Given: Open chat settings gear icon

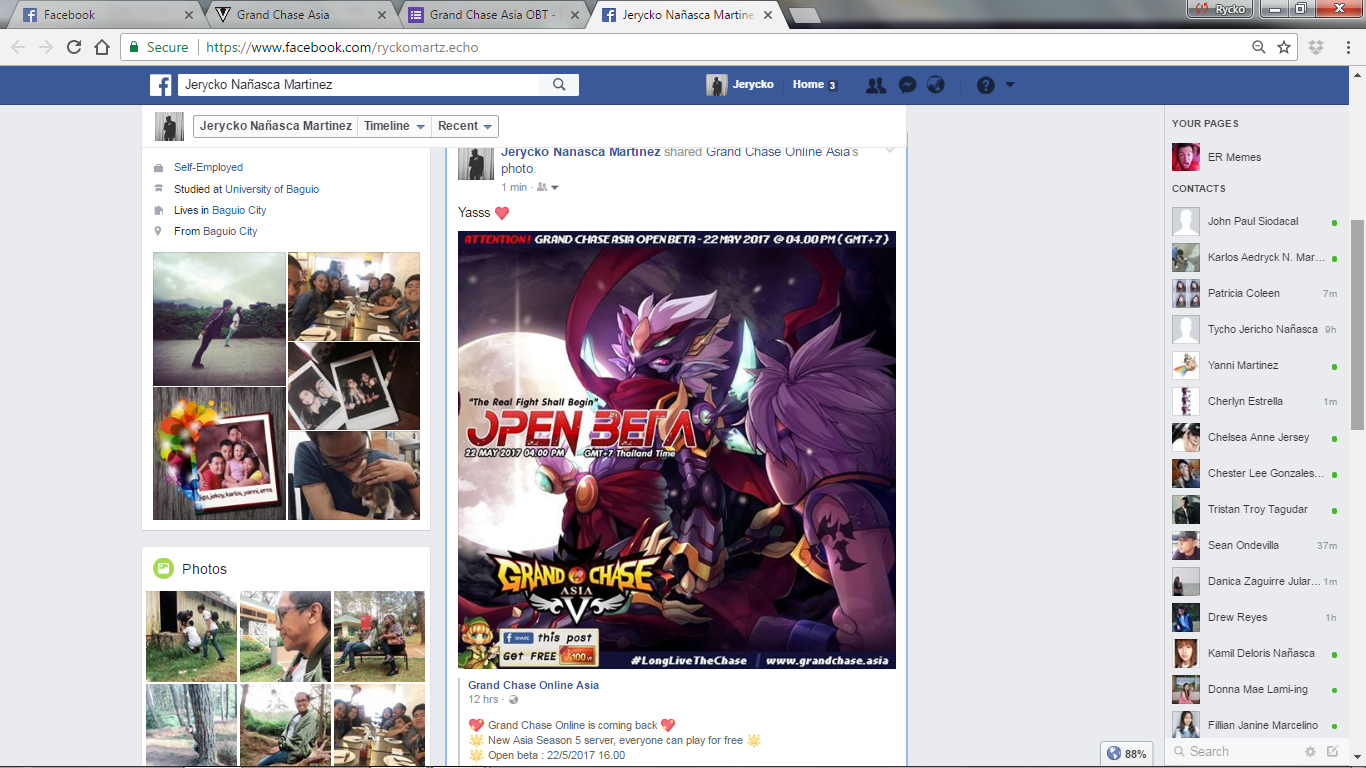Looking at the screenshot, I should point(1310,751).
